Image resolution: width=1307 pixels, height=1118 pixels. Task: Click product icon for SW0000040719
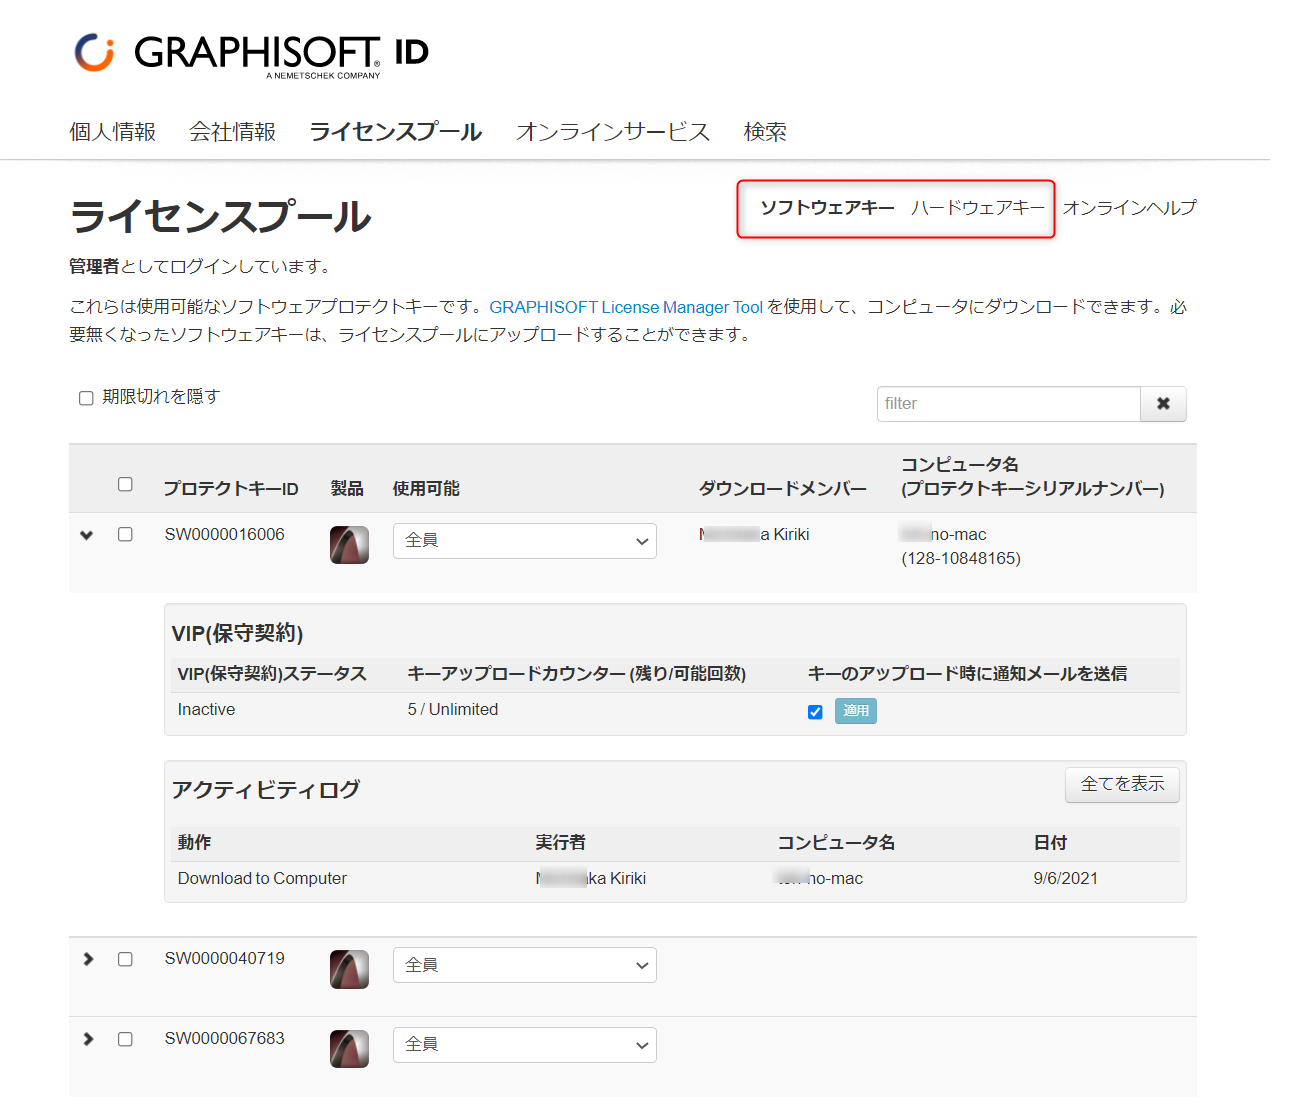click(x=349, y=969)
